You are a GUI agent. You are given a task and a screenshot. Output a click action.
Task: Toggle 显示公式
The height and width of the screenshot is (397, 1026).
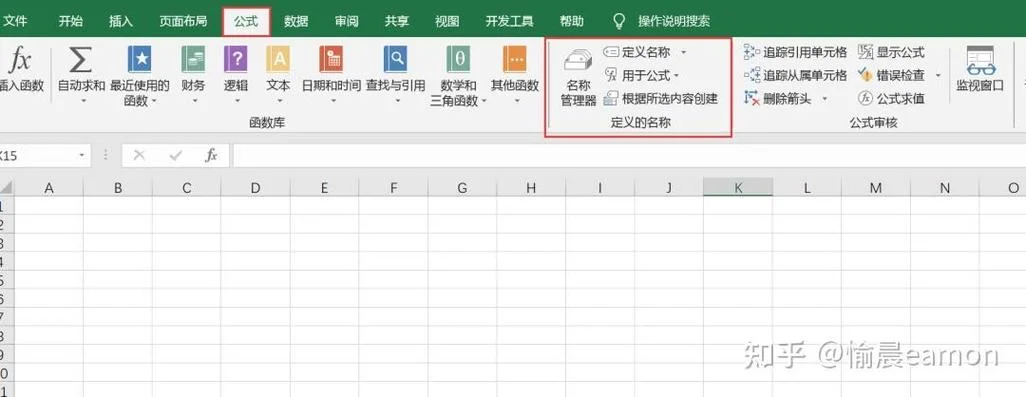click(891, 52)
